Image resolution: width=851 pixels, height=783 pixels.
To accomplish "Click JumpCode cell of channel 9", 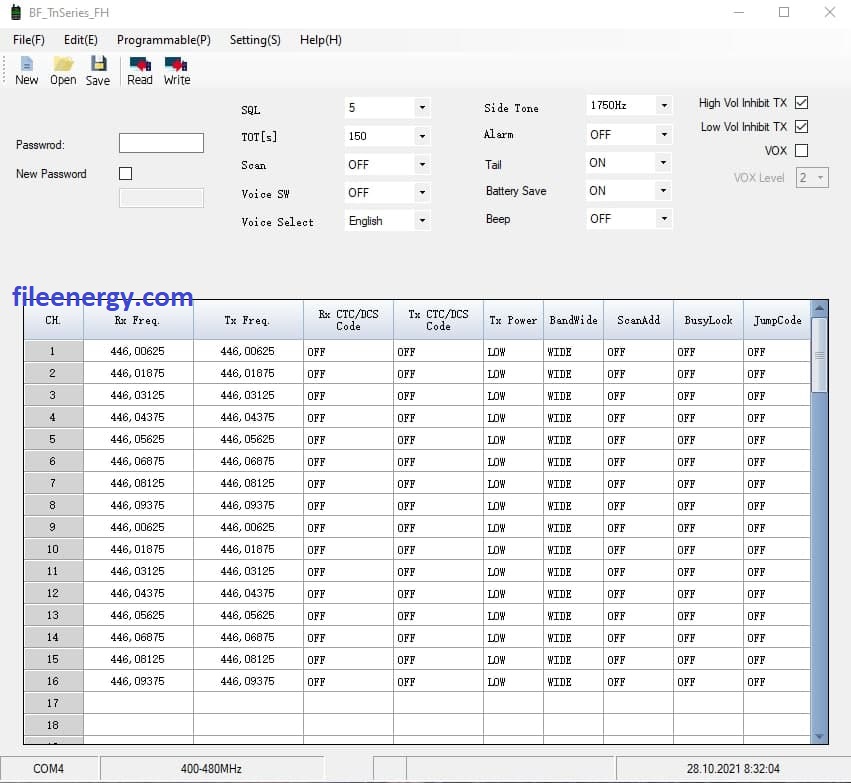I will pyautogui.click(x=777, y=527).
